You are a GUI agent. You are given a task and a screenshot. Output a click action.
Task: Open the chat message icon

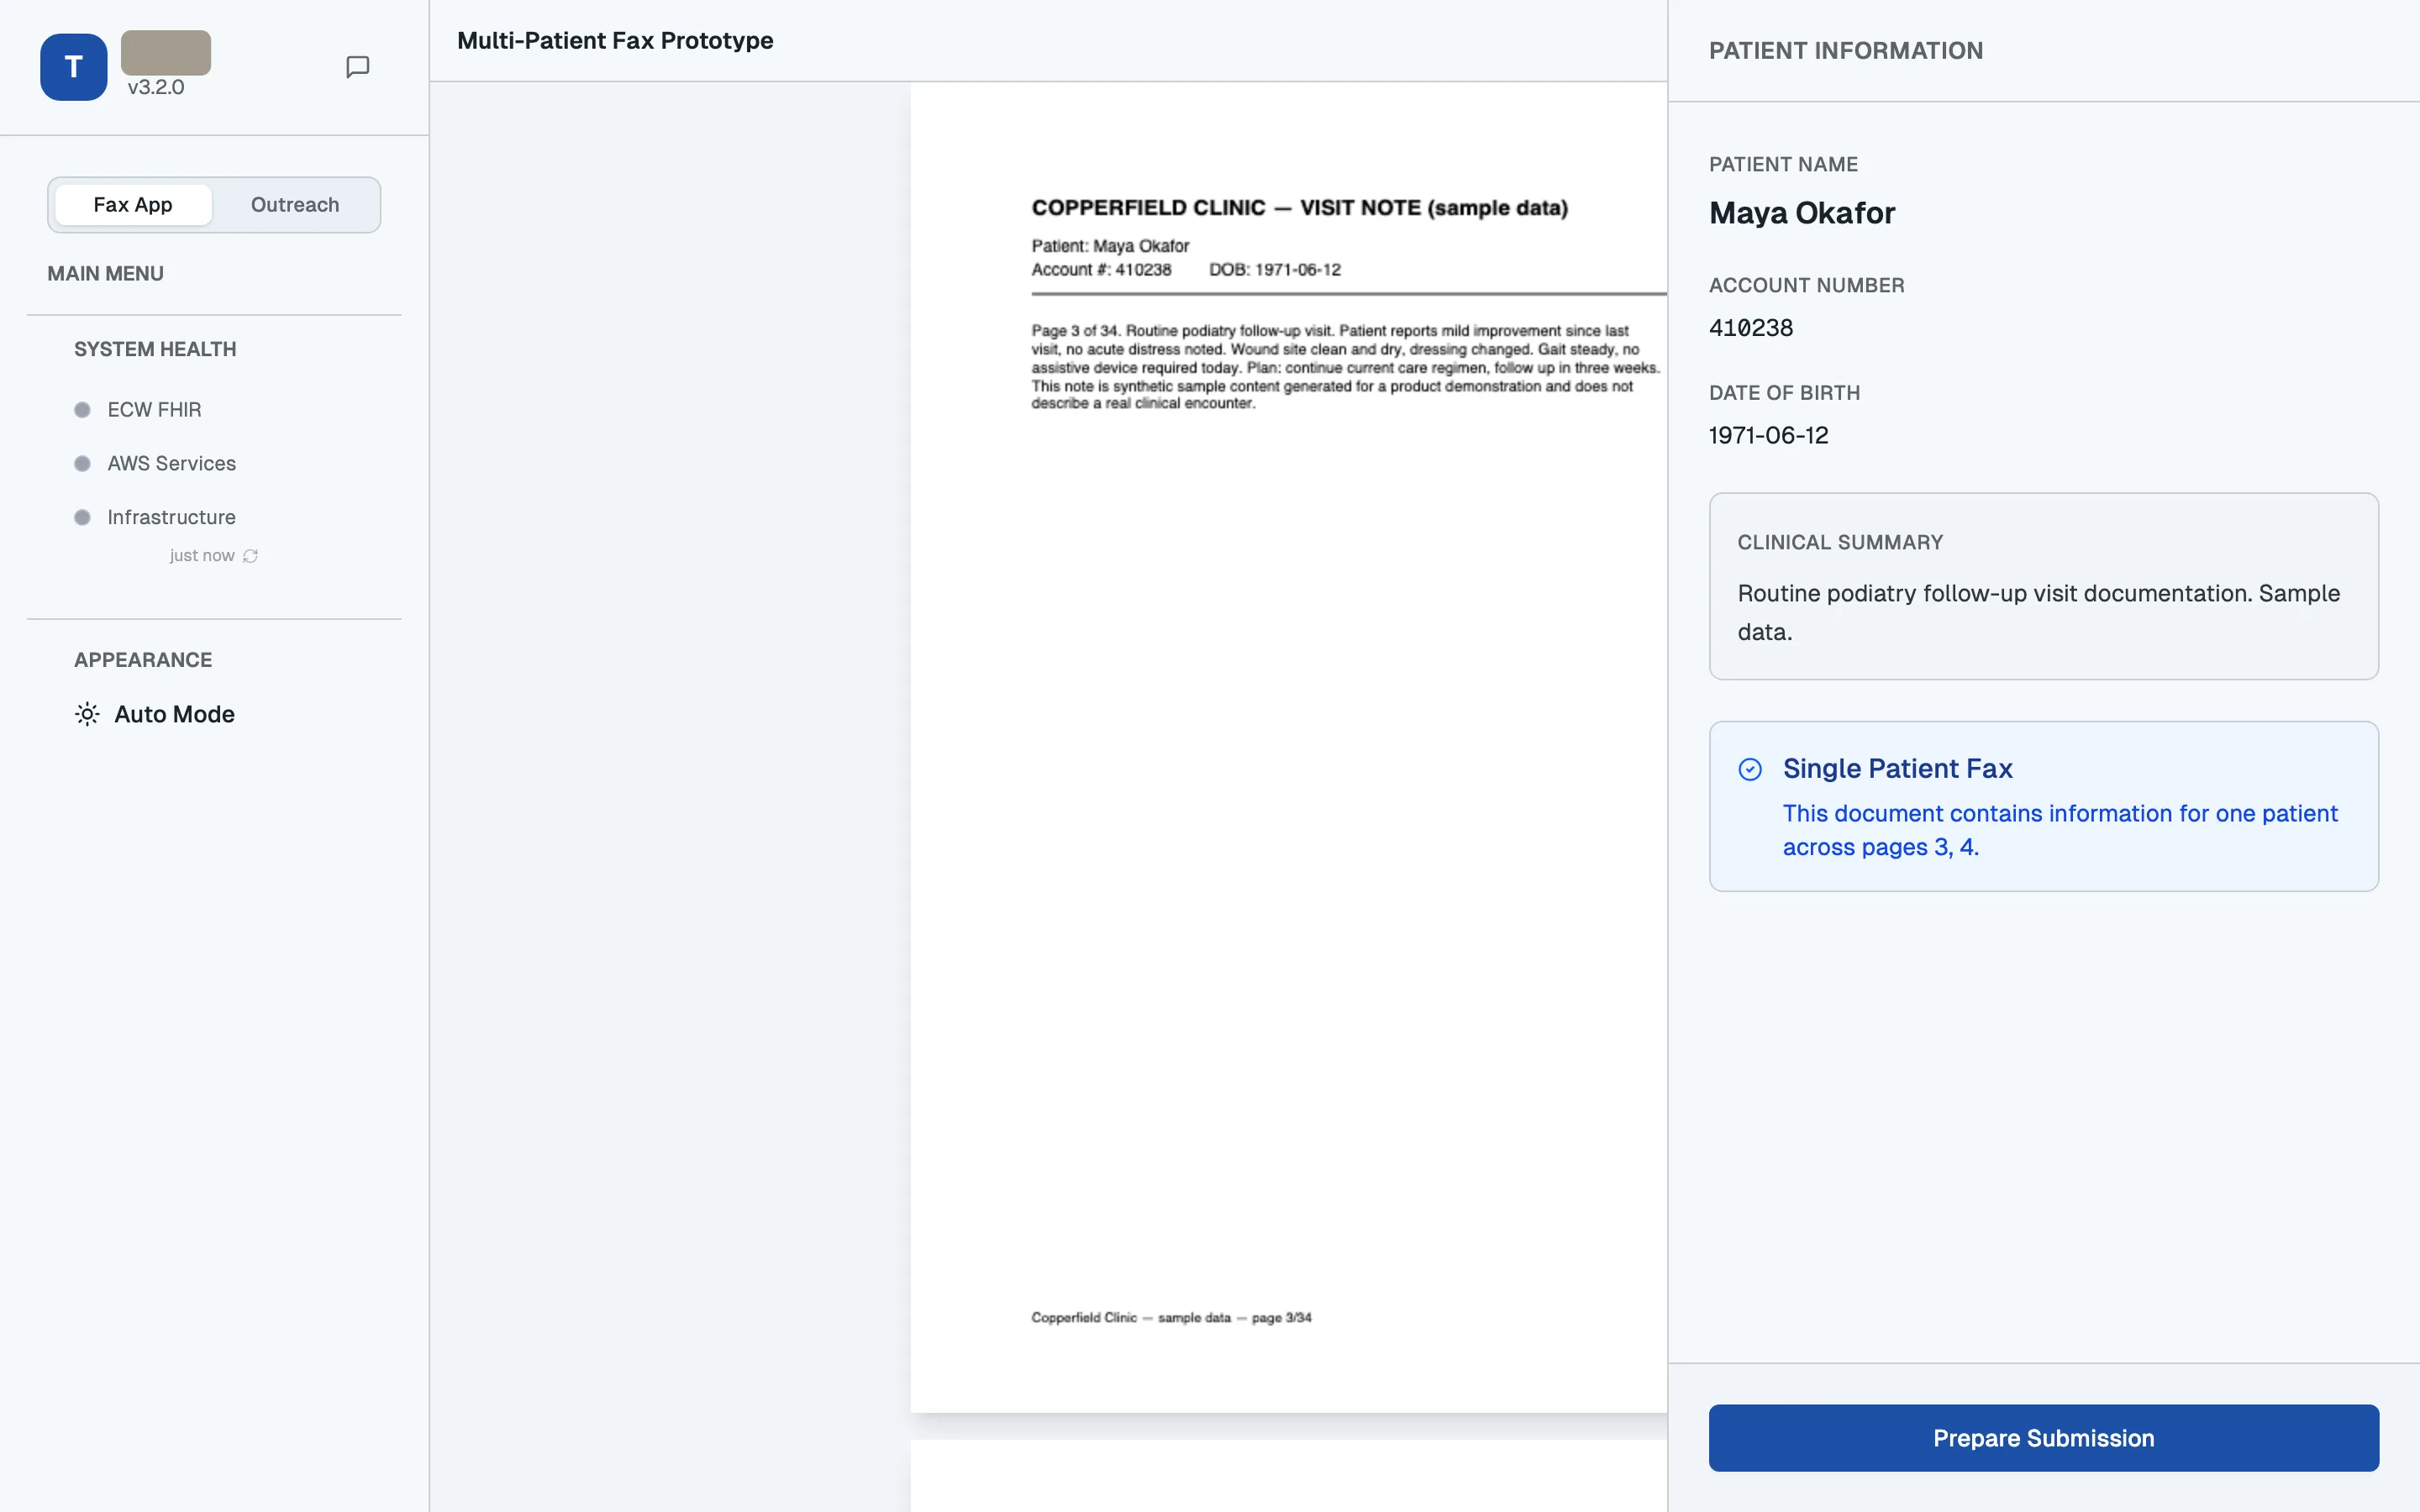[357, 67]
